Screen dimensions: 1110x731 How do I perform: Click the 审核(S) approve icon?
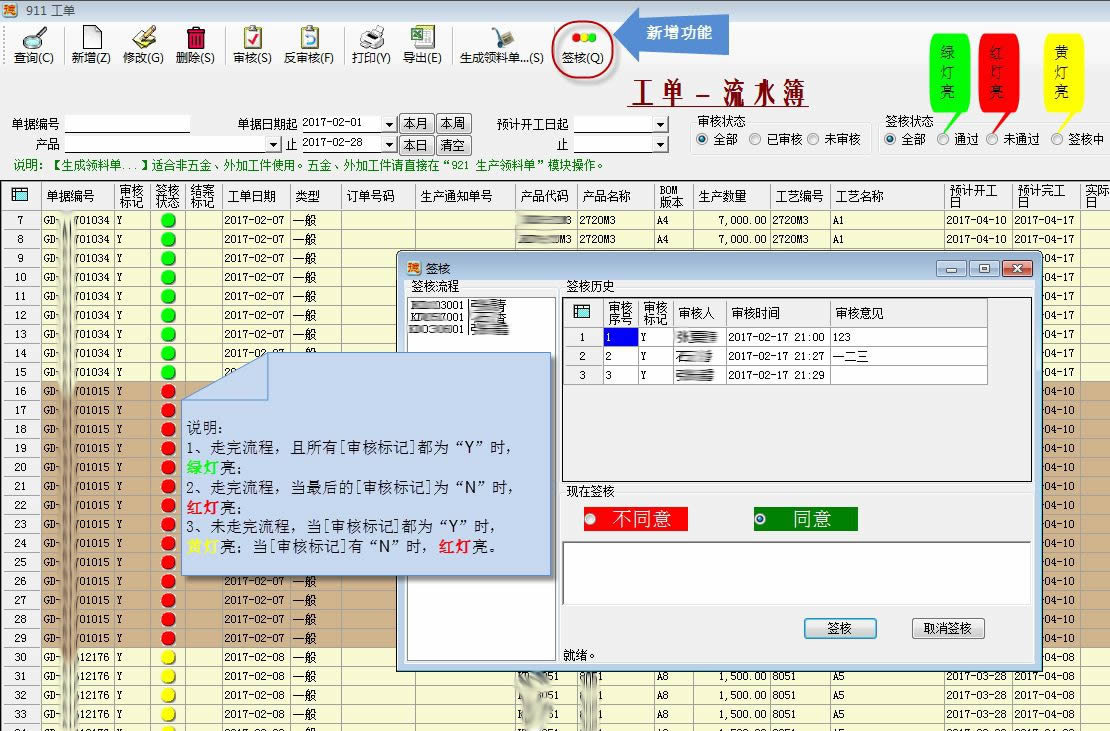coord(252,40)
